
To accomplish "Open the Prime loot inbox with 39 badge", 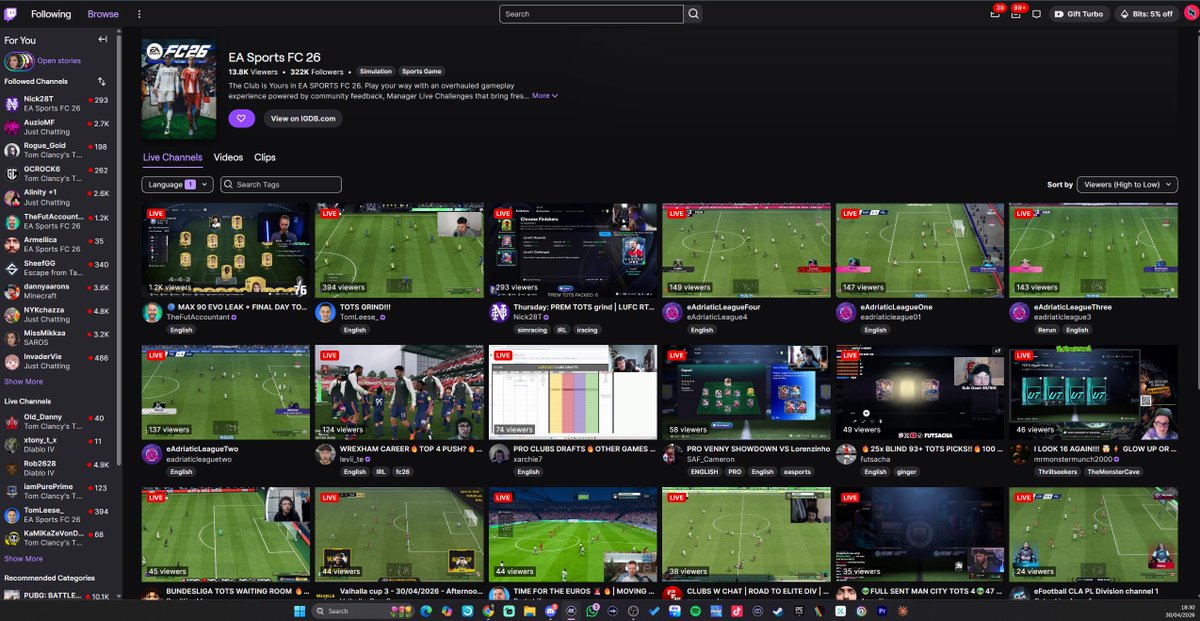I will click(x=995, y=14).
